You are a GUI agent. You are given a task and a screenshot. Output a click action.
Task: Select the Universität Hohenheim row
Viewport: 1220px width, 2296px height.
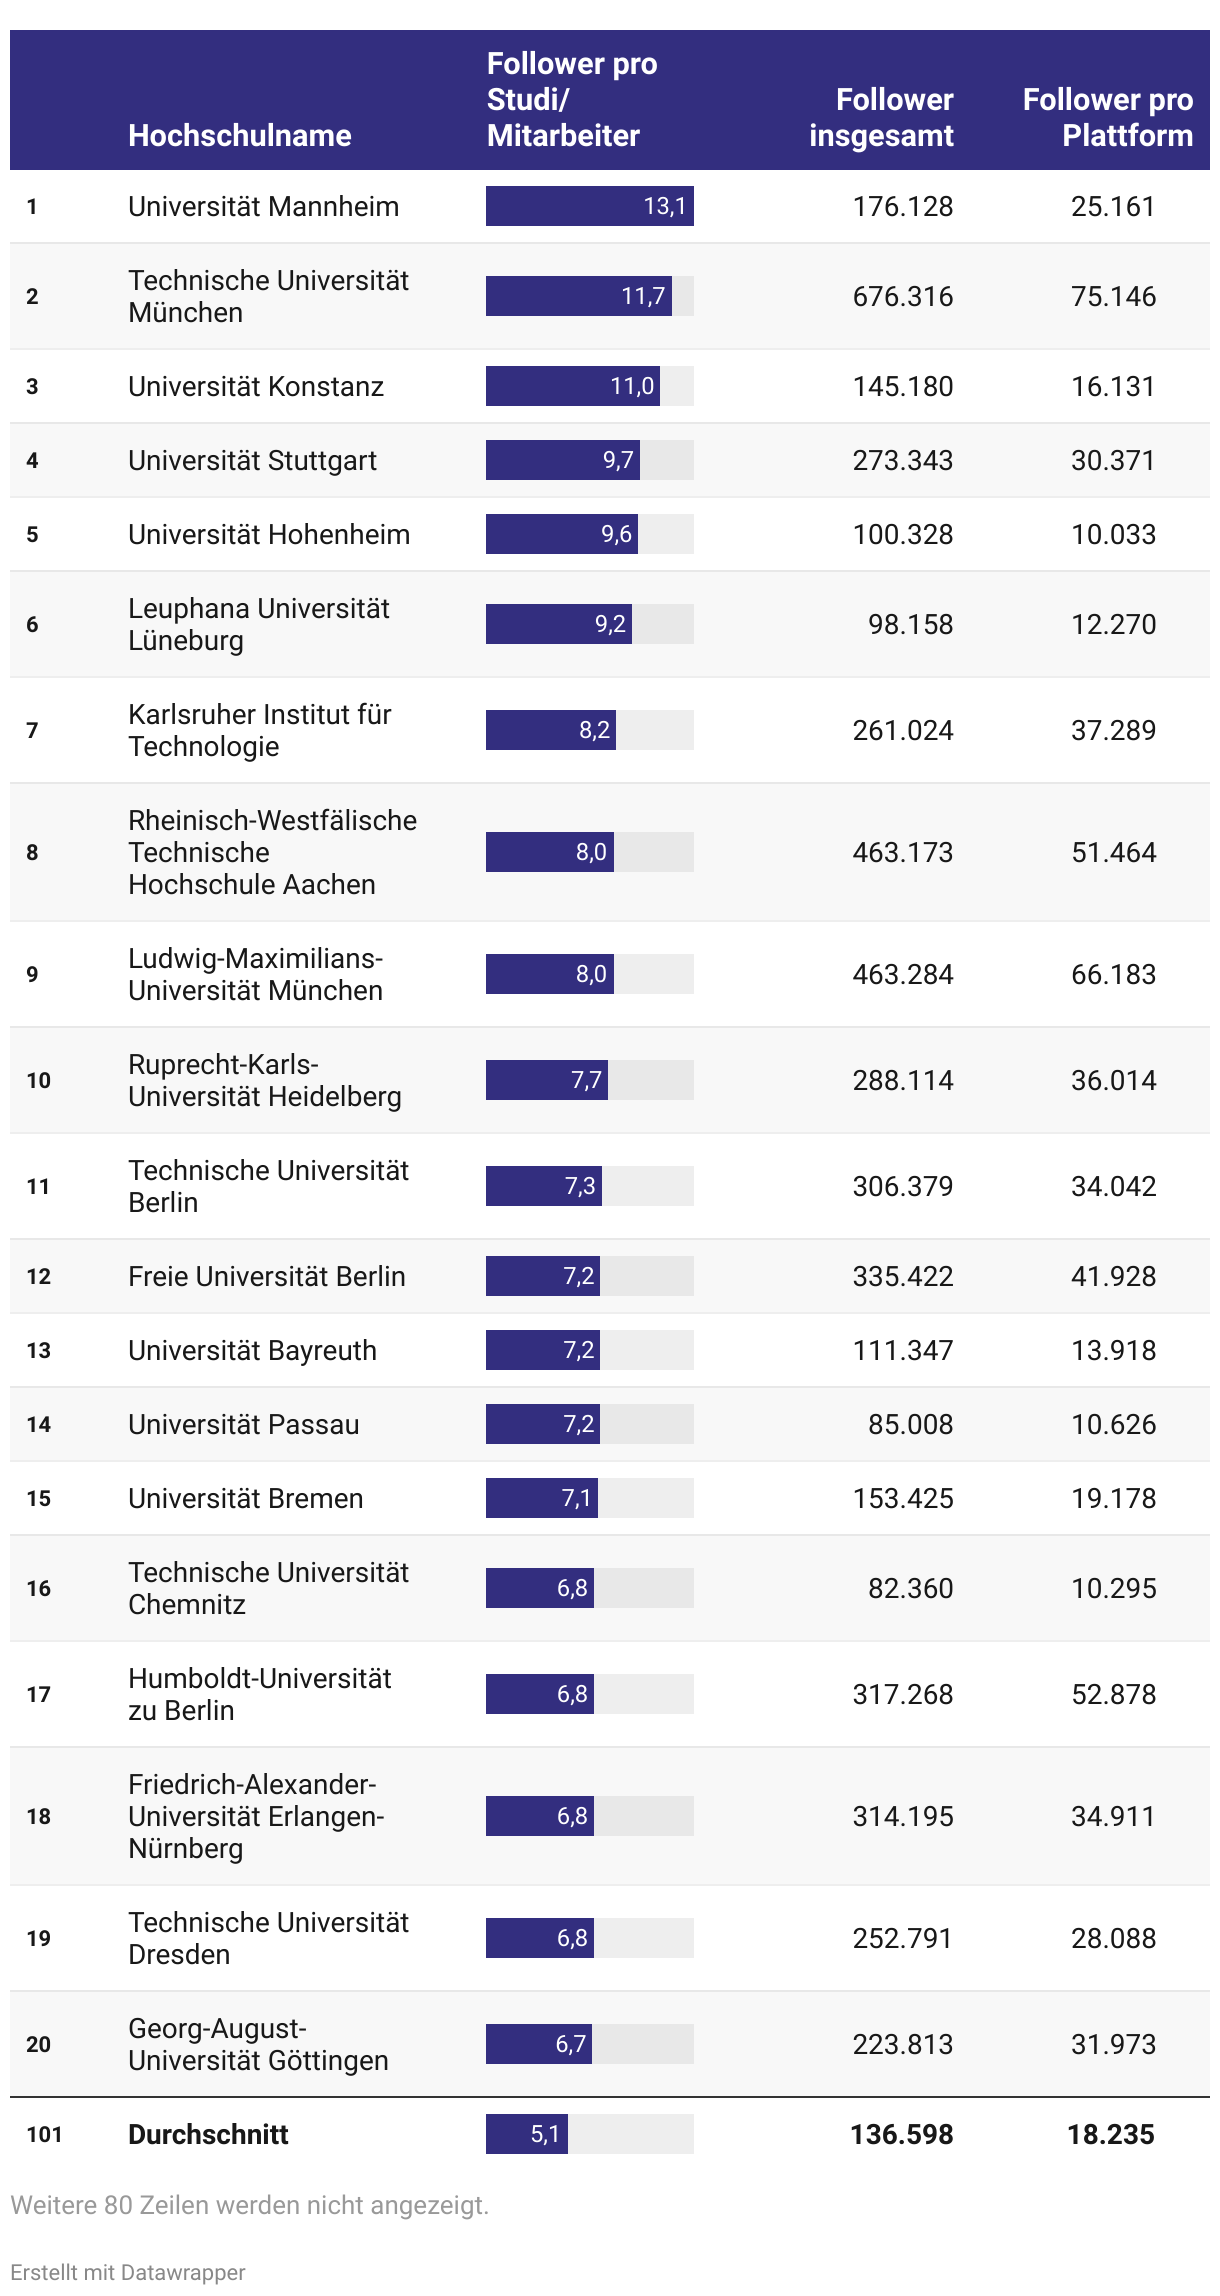click(610, 534)
